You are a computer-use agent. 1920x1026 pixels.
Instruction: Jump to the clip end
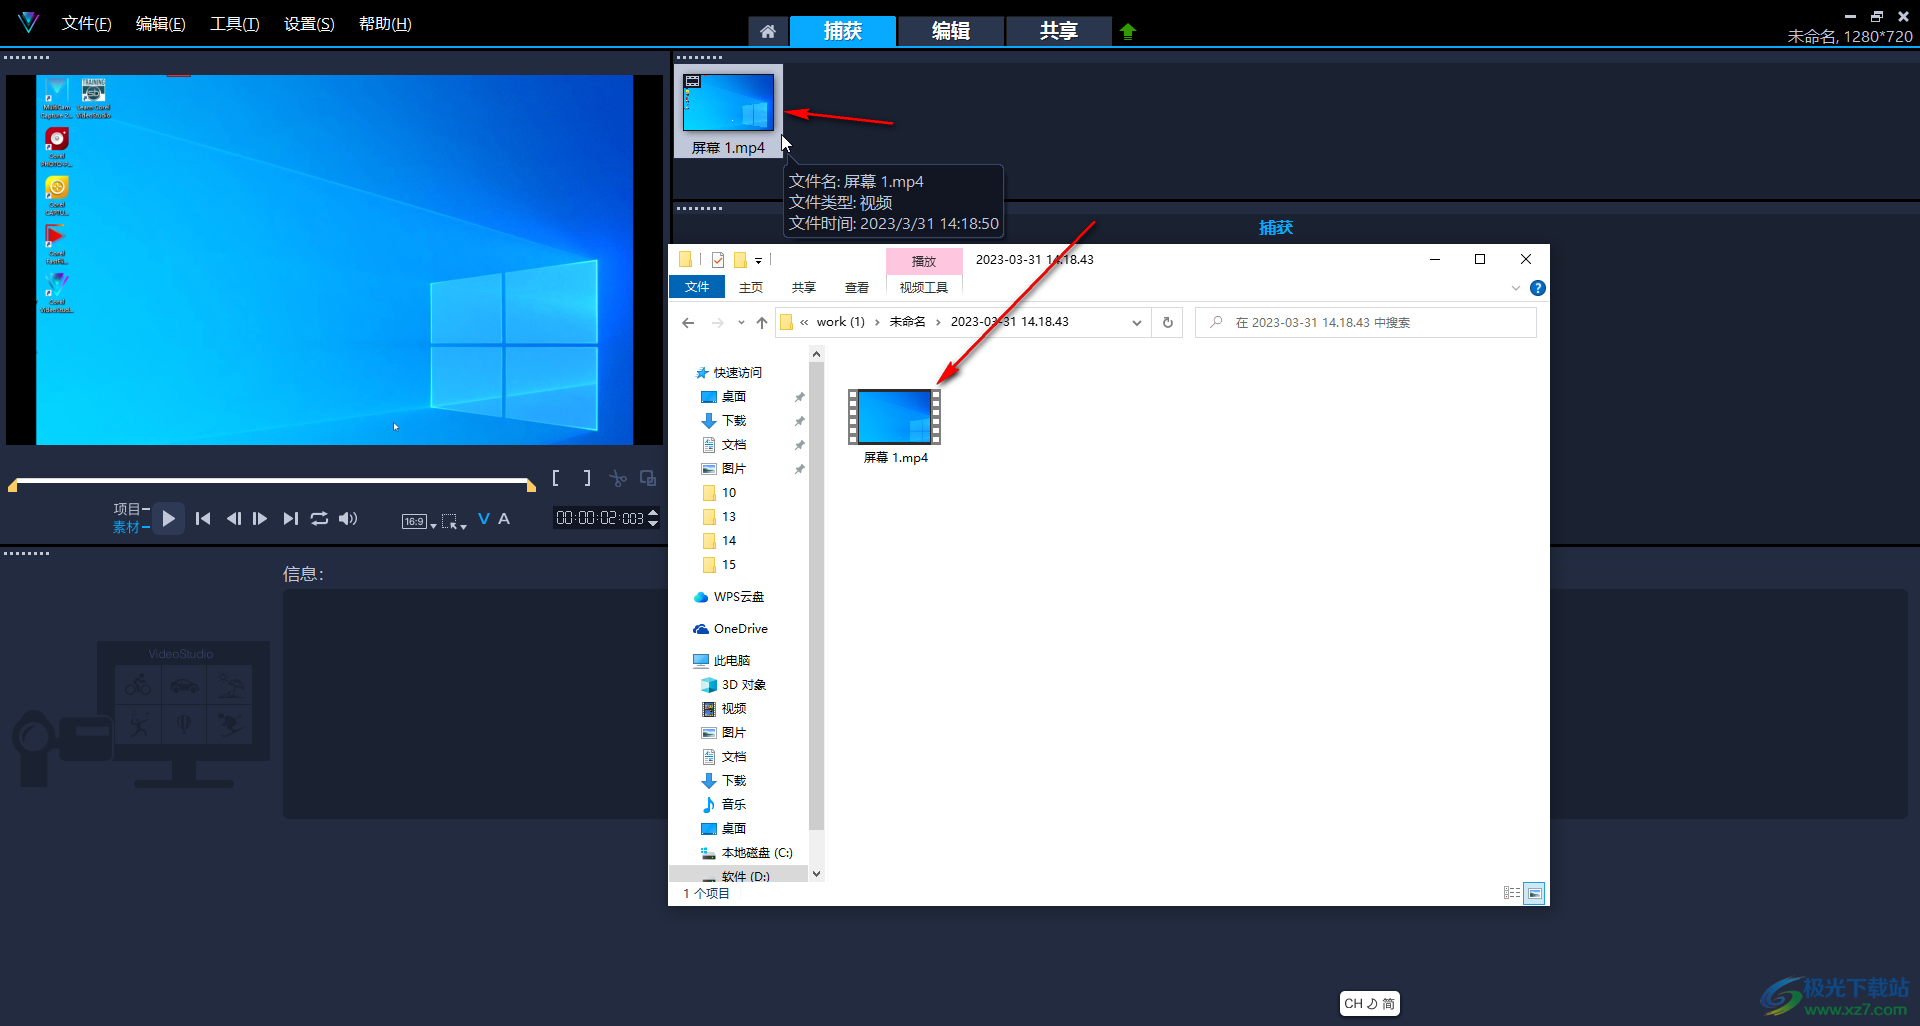pyautogui.click(x=290, y=518)
